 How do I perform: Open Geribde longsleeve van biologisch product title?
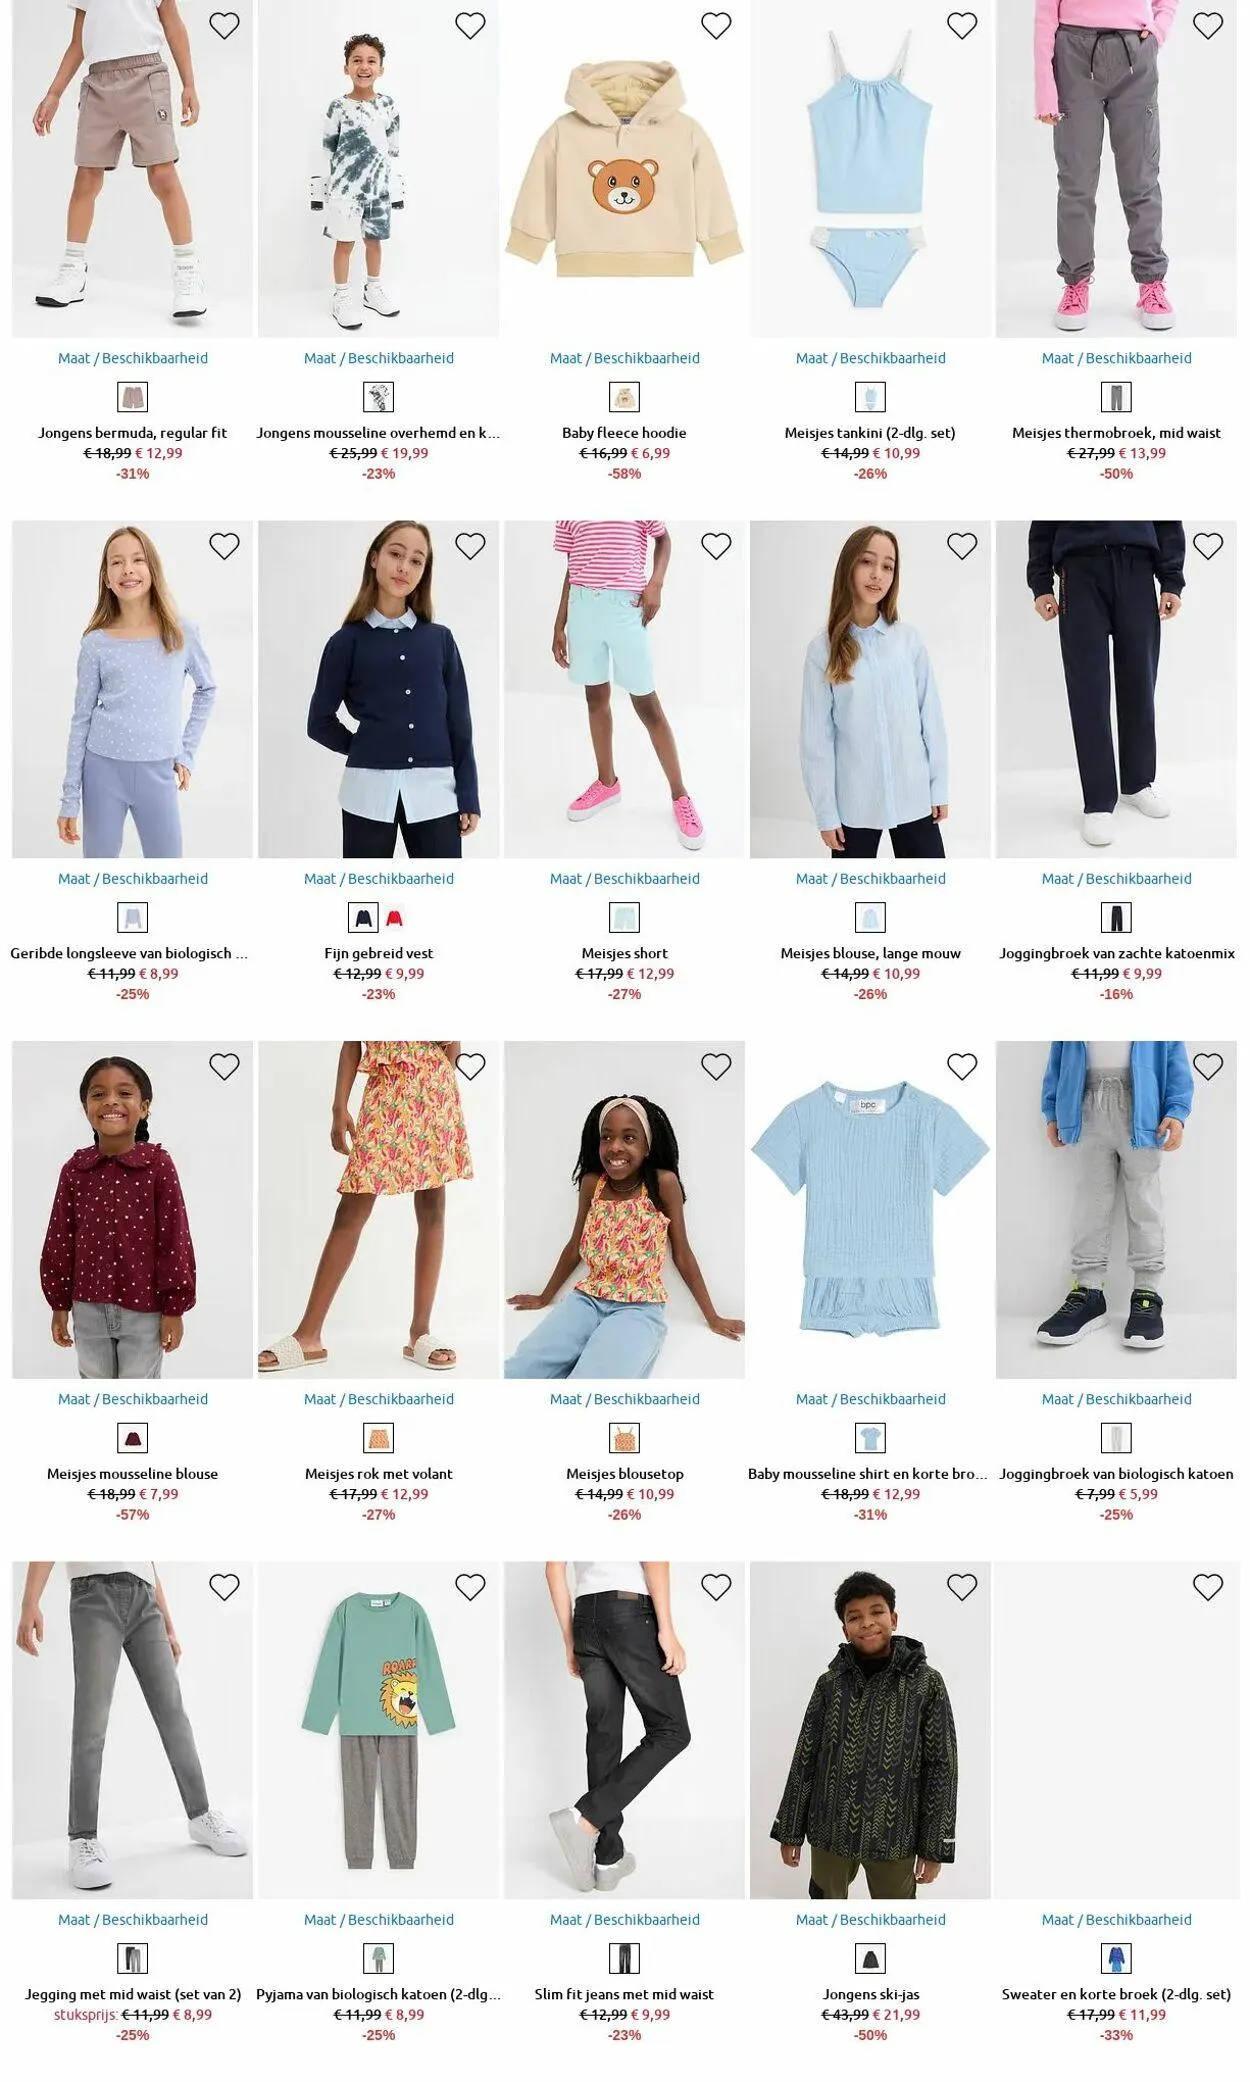[129, 954]
